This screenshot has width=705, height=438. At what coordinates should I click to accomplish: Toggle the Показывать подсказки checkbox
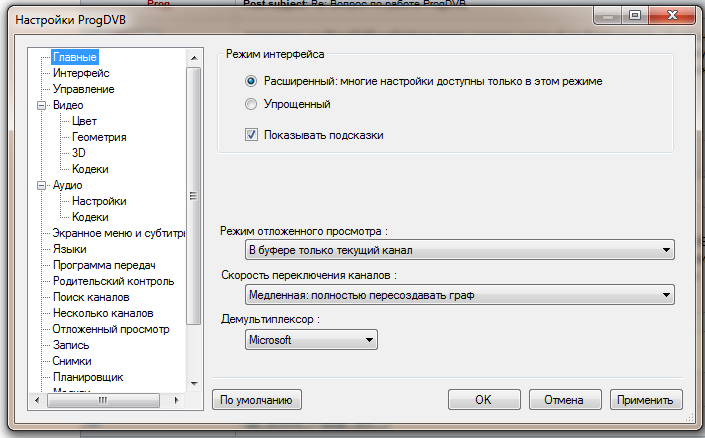coord(251,134)
